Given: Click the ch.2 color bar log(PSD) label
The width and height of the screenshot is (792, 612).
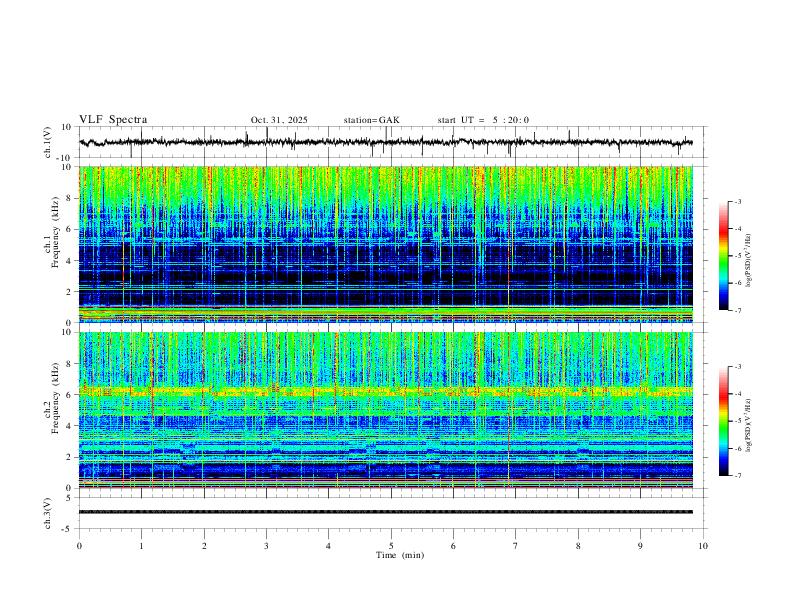Looking at the screenshot, I should 749,425.
